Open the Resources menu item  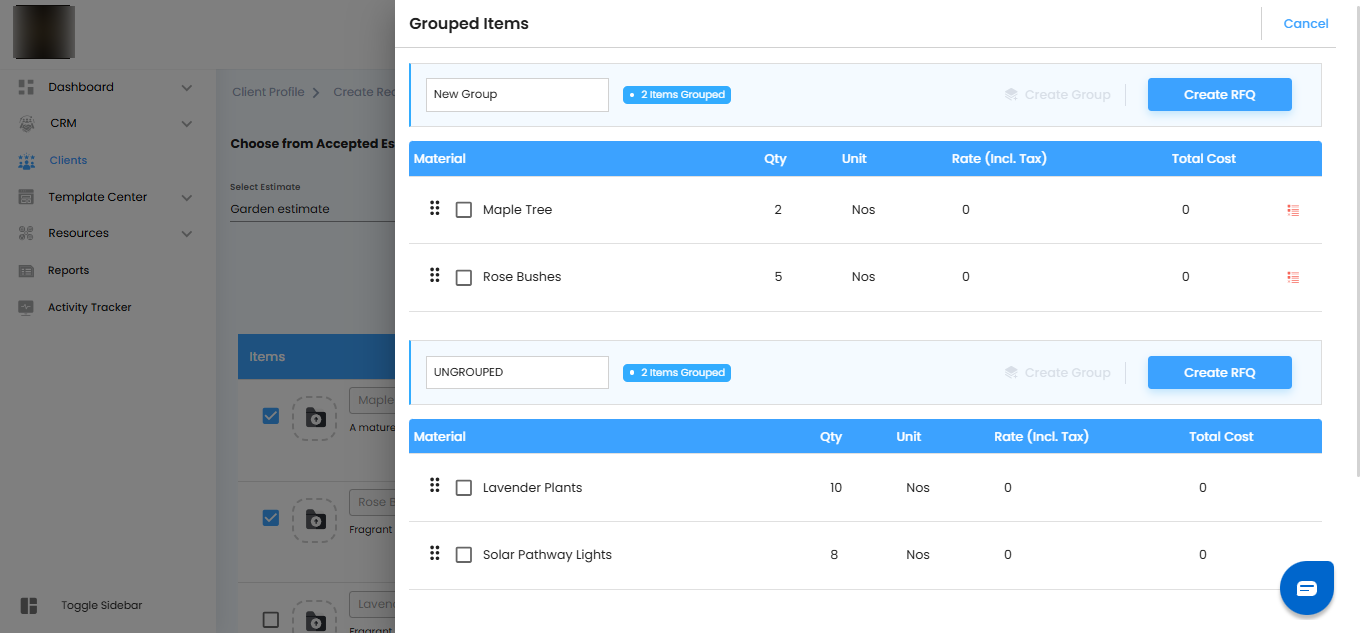coord(78,233)
